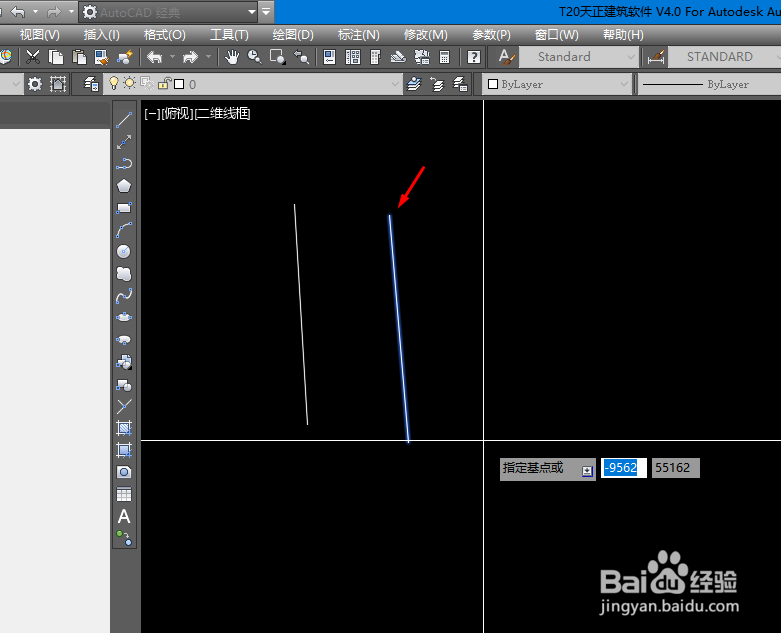This screenshot has width=781, height=633.
Task: Open the Layer Properties Manager icon
Action: pos(91,84)
